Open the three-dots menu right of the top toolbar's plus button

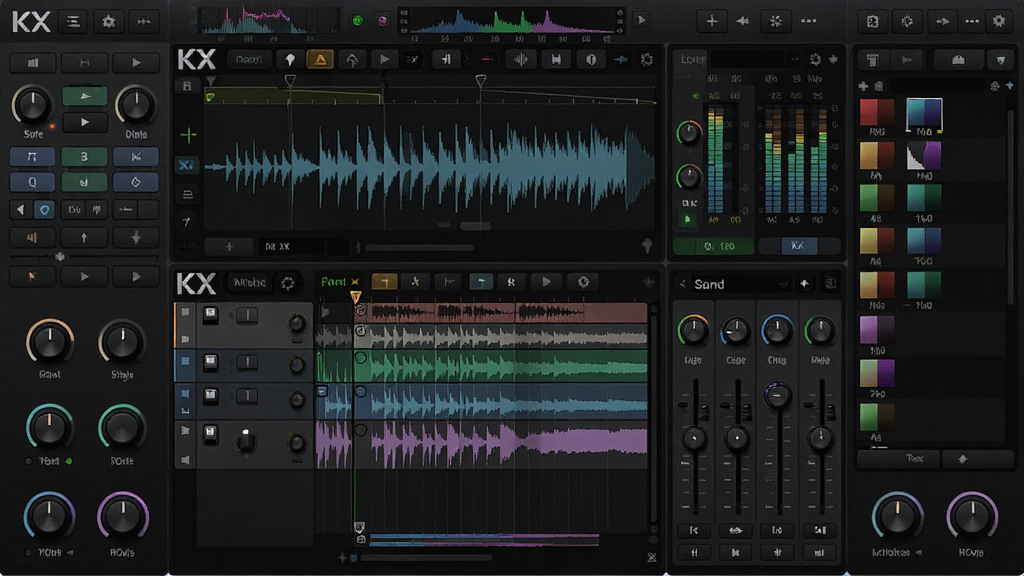click(808, 21)
